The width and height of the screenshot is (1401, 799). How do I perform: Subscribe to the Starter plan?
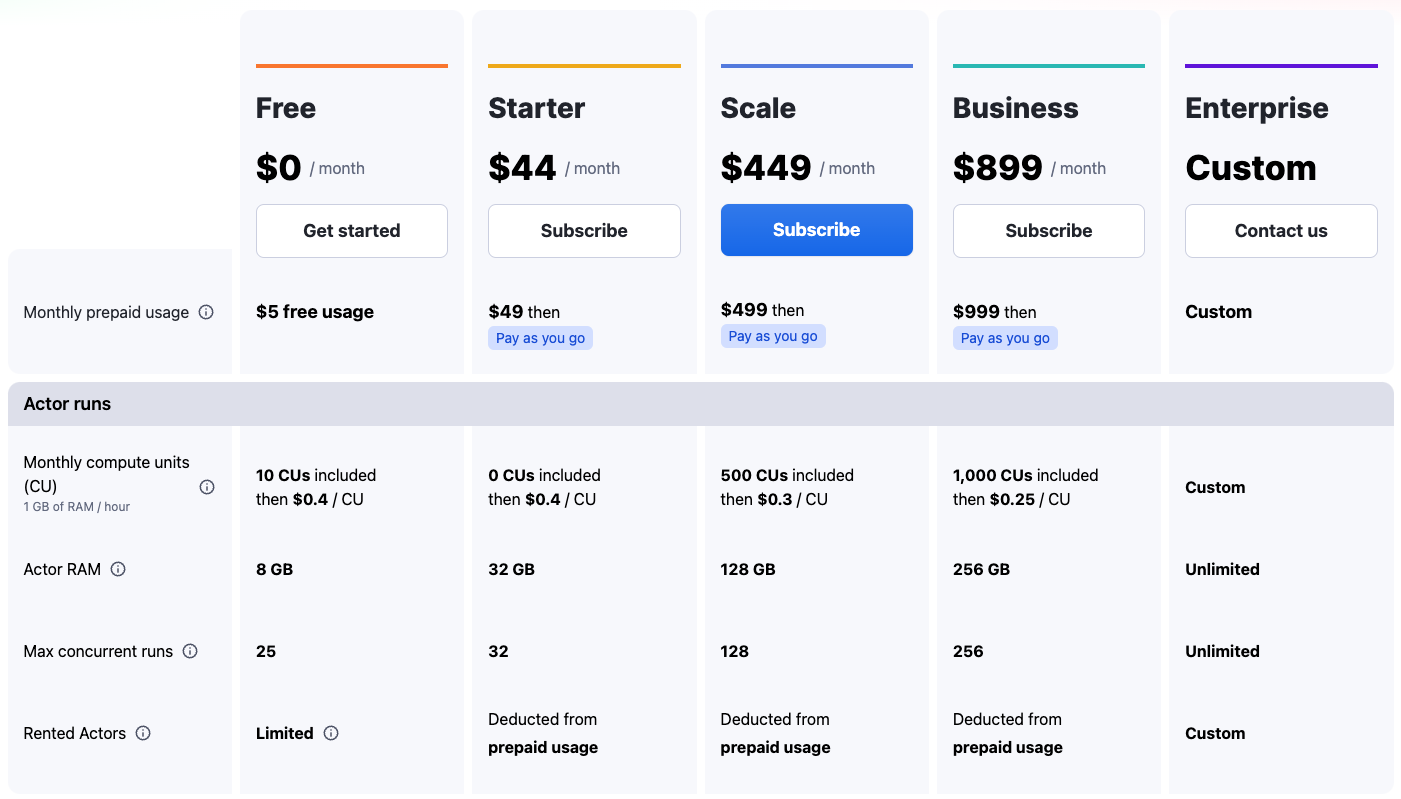pyautogui.click(x=584, y=231)
